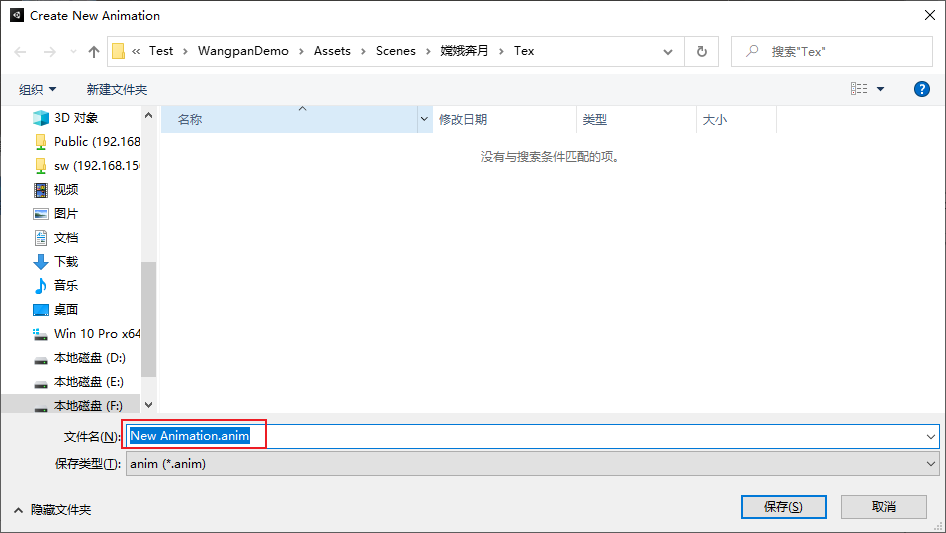This screenshot has width=946, height=533.
Task: Open 本地磁盘 (E:) drive
Action: [x=89, y=382]
